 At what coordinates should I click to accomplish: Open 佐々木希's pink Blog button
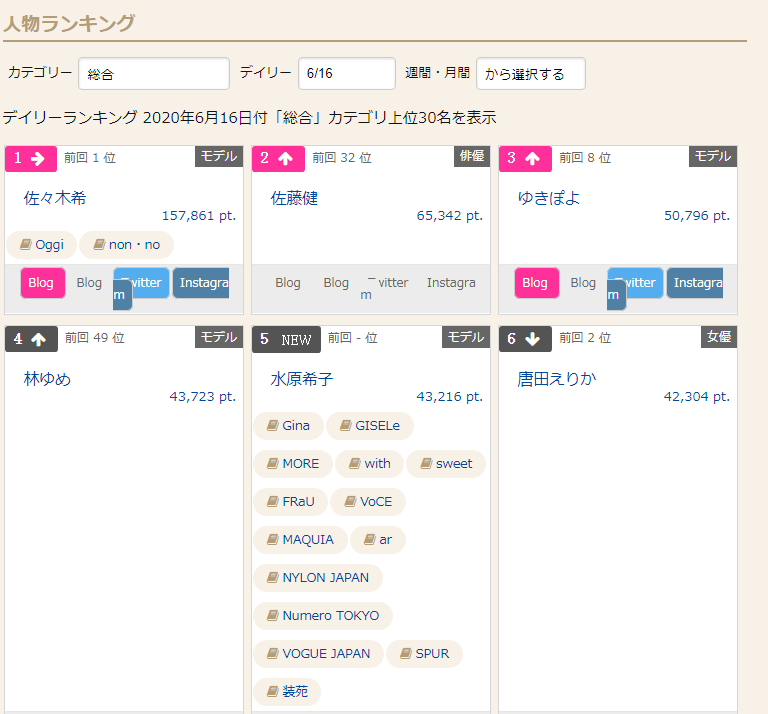pyautogui.click(x=43, y=283)
